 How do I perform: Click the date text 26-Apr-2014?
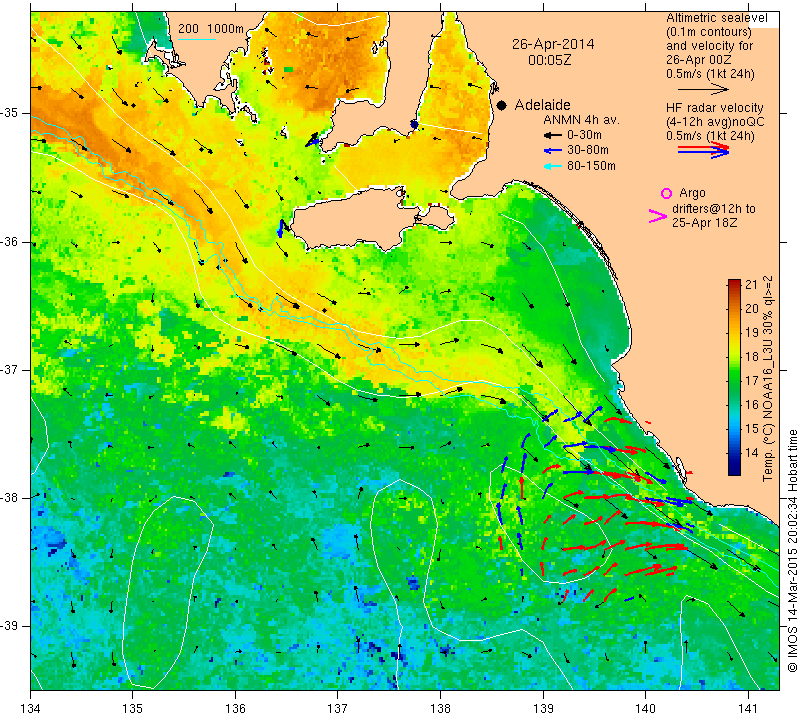click(x=553, y=44)
